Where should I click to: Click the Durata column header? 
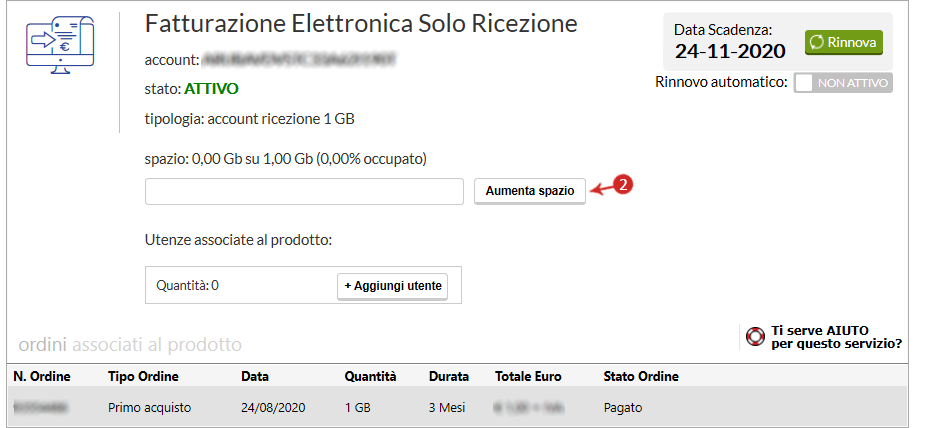point(449,377)
